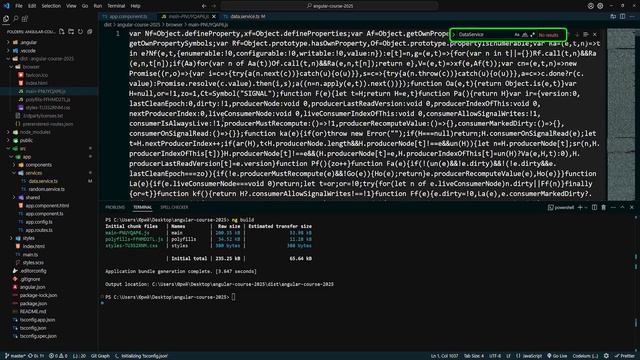Image resolution: width=640 pixels, height=360 pixels.
Task: Switch to the app.component.ts editor tab
Action: [129, 17]
